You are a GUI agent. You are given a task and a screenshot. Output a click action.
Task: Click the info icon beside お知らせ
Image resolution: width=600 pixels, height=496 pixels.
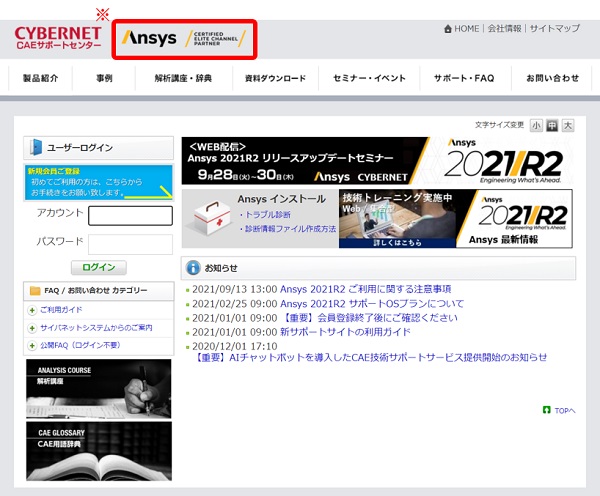(x=193, y=268)
